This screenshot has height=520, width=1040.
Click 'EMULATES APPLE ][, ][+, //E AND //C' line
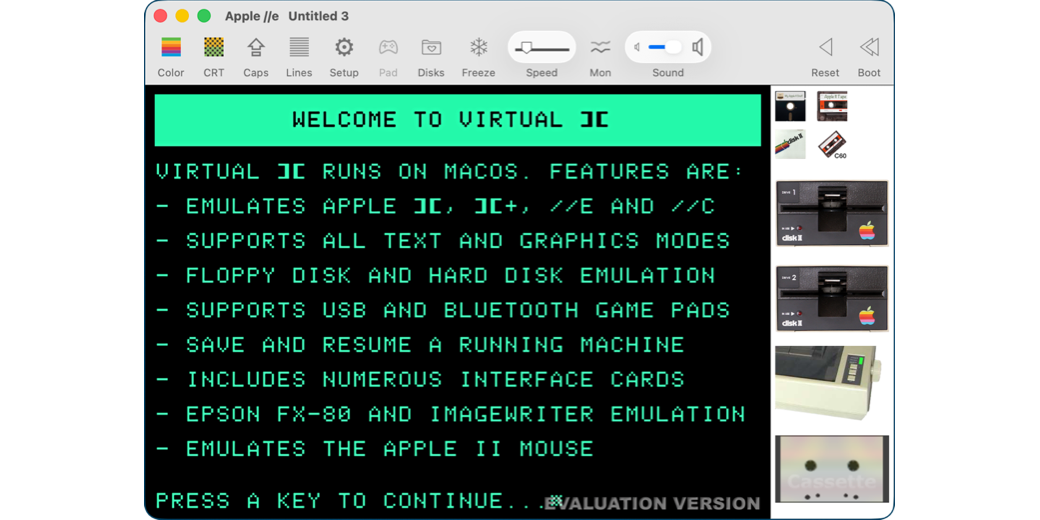(435, 206)
